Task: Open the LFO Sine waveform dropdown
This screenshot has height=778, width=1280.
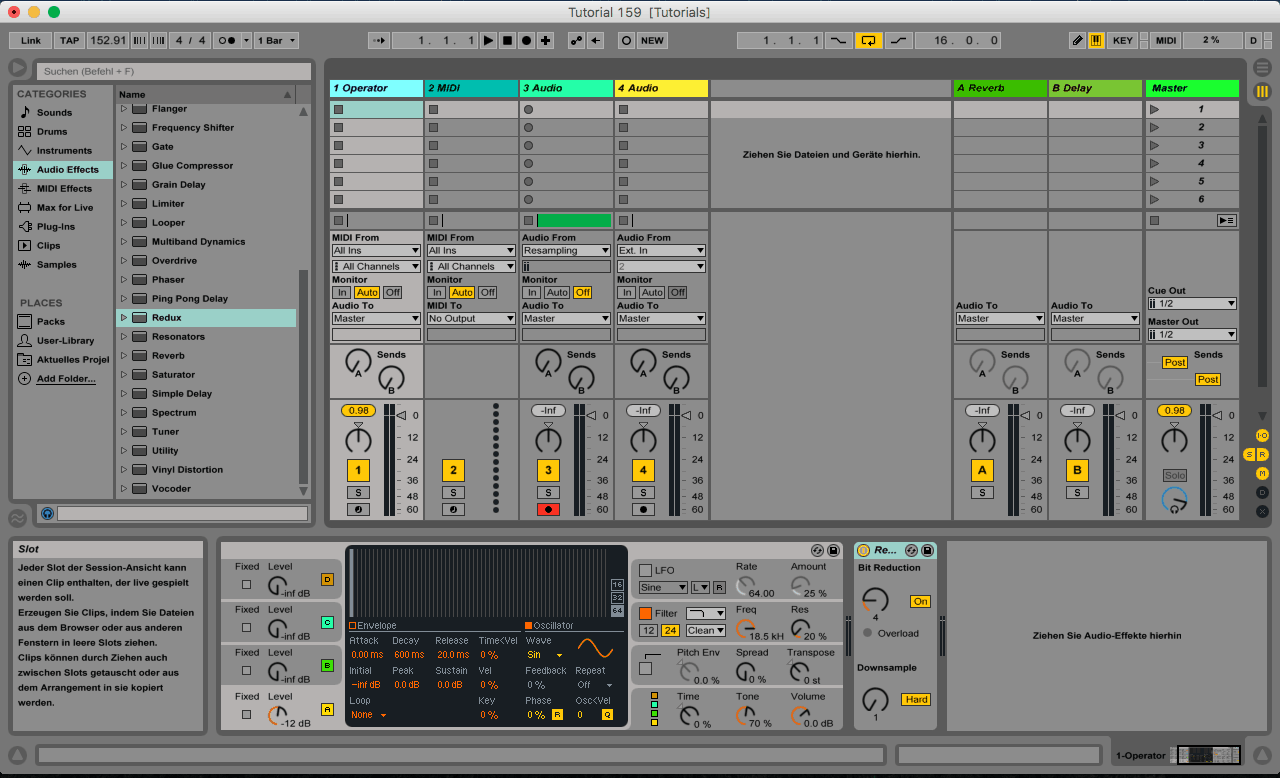Action: click(663, 588)
